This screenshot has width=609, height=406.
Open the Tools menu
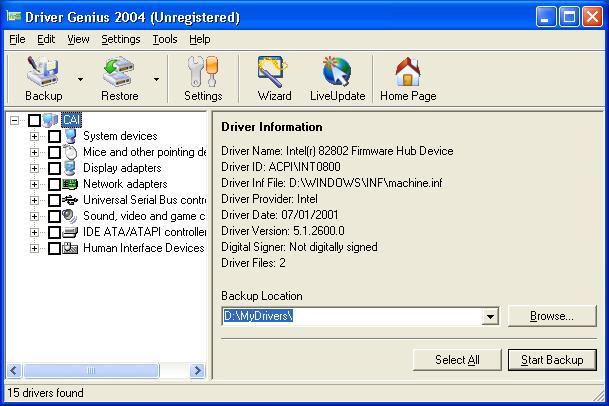[165, 39]
